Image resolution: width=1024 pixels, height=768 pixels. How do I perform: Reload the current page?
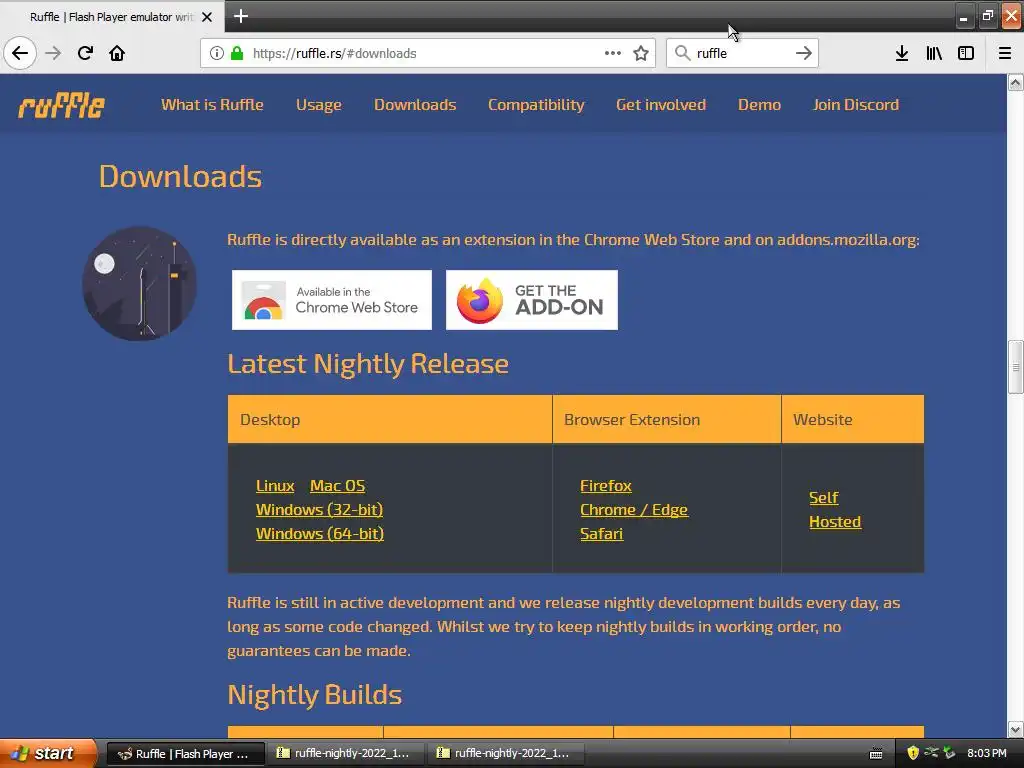(85, 53)
